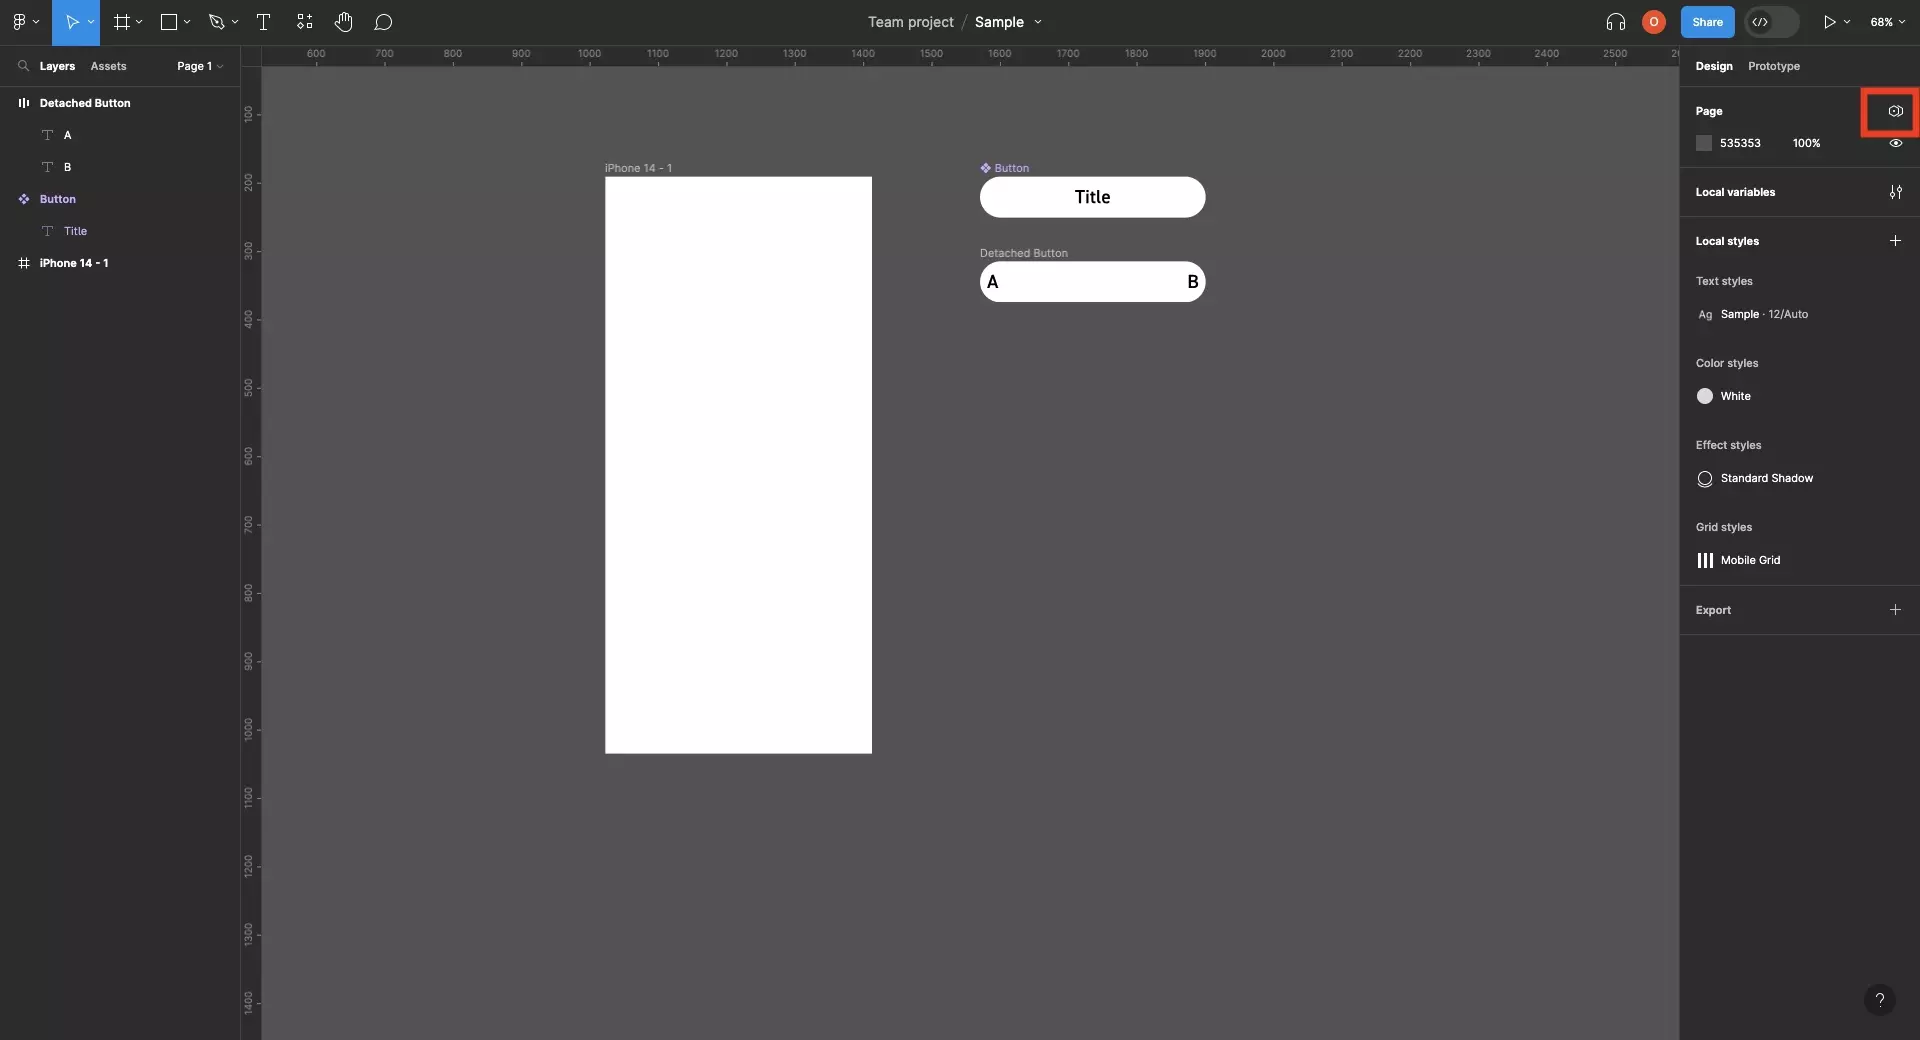Click the Team project breadcrumb
1920x1040 pixels.
[910, 22]
